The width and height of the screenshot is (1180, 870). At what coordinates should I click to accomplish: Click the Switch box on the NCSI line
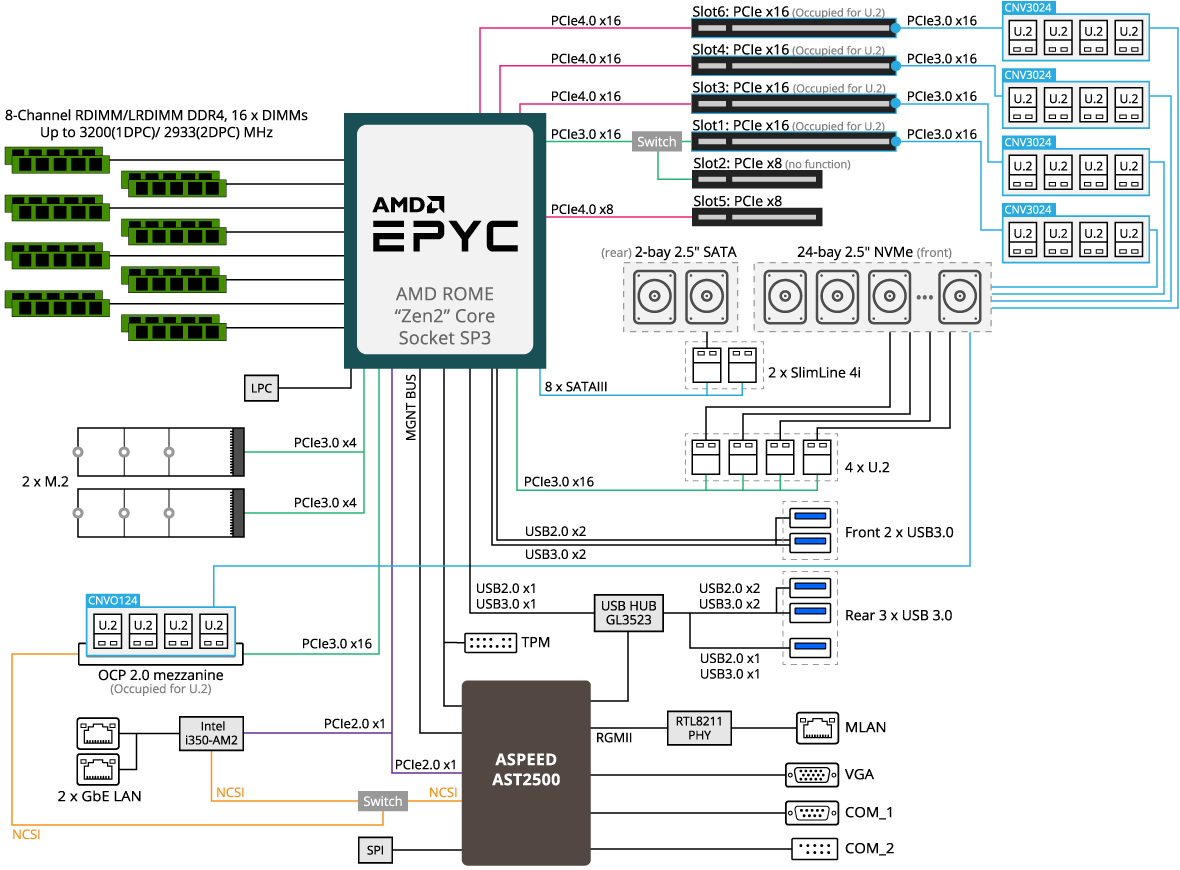coord(382,801)
